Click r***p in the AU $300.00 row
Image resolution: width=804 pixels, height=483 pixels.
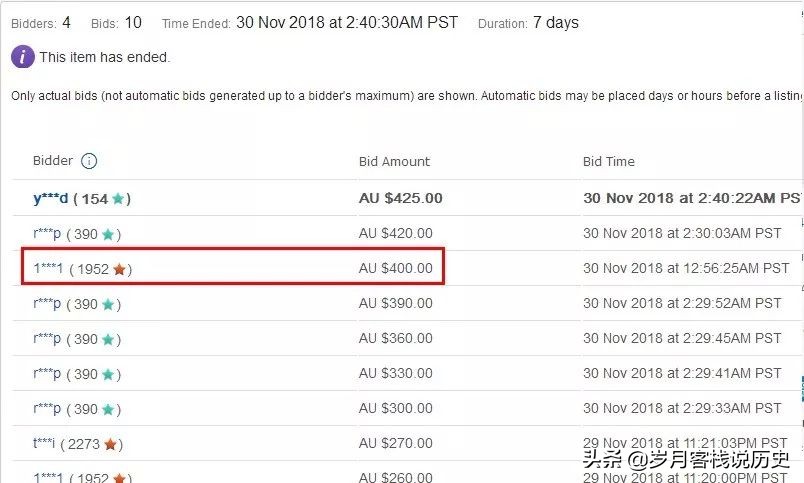coord(47,409)
